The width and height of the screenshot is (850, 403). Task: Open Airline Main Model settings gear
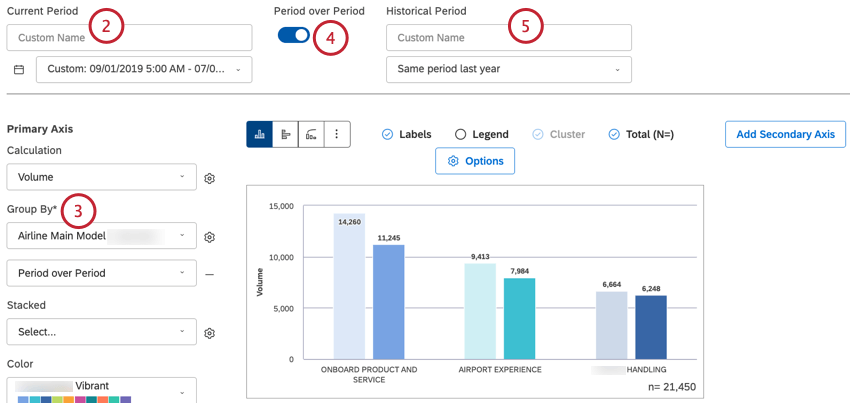click(210, 237)
